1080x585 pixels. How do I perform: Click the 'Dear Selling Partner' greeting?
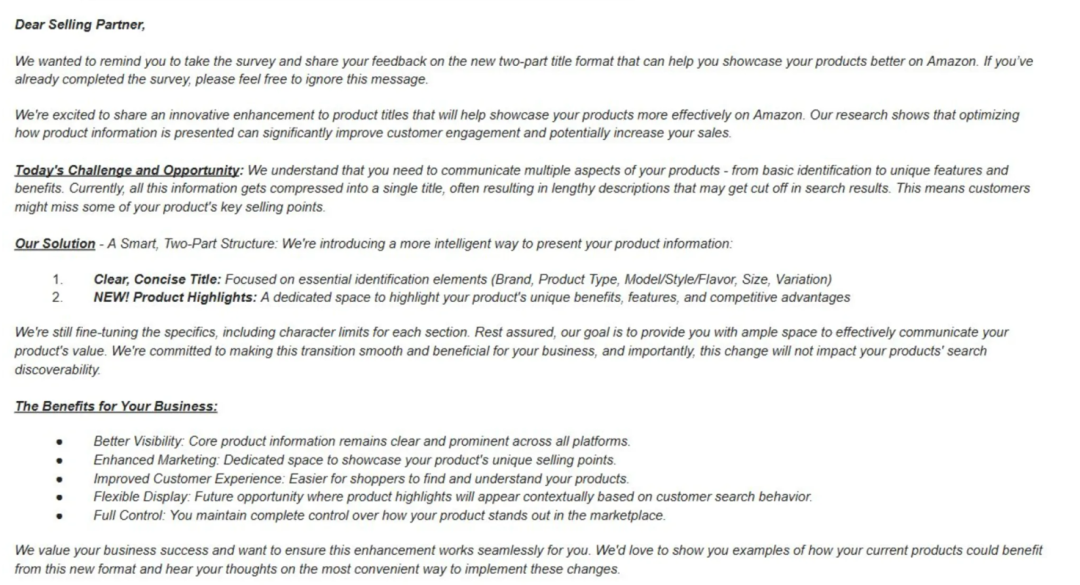pyautogui.click(x=80, y=25)
